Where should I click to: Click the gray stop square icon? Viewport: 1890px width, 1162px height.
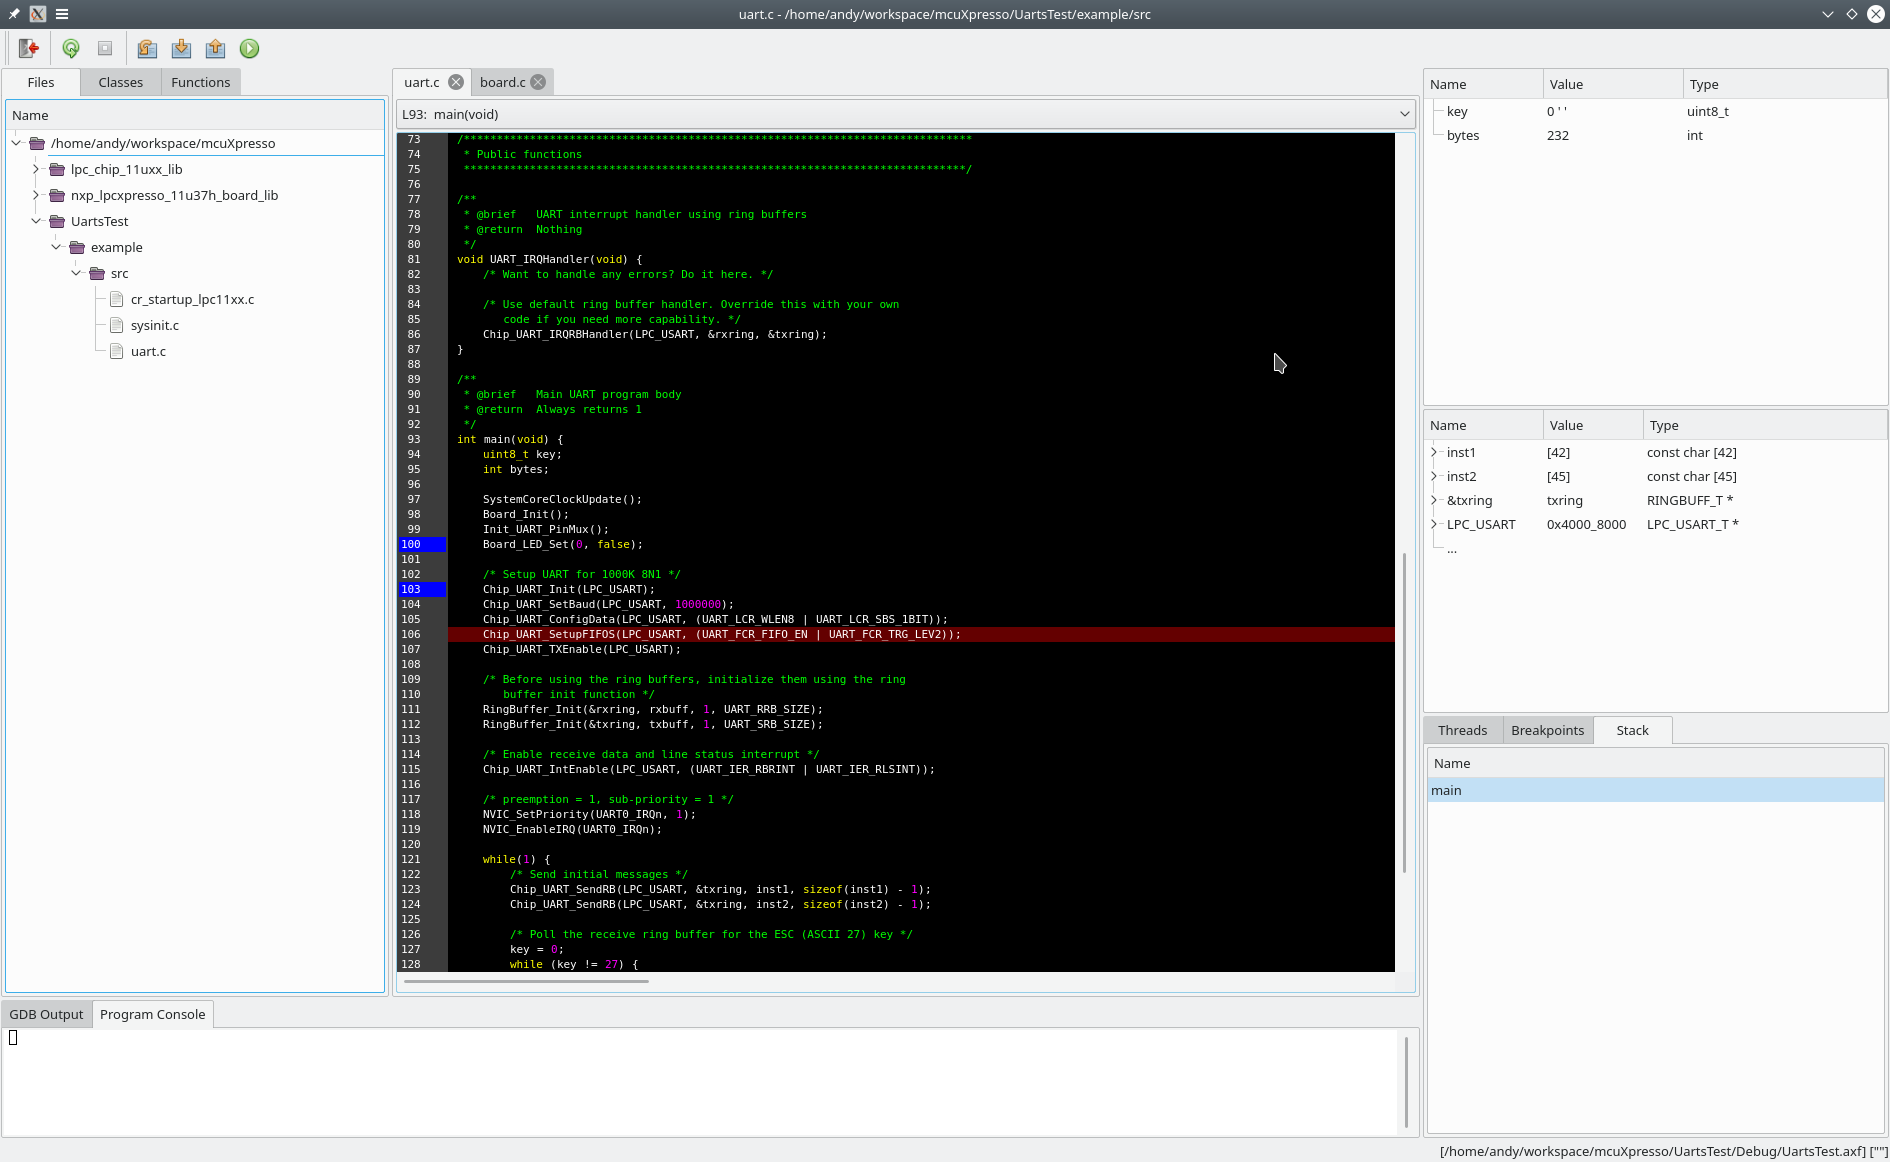pos(105,48)
